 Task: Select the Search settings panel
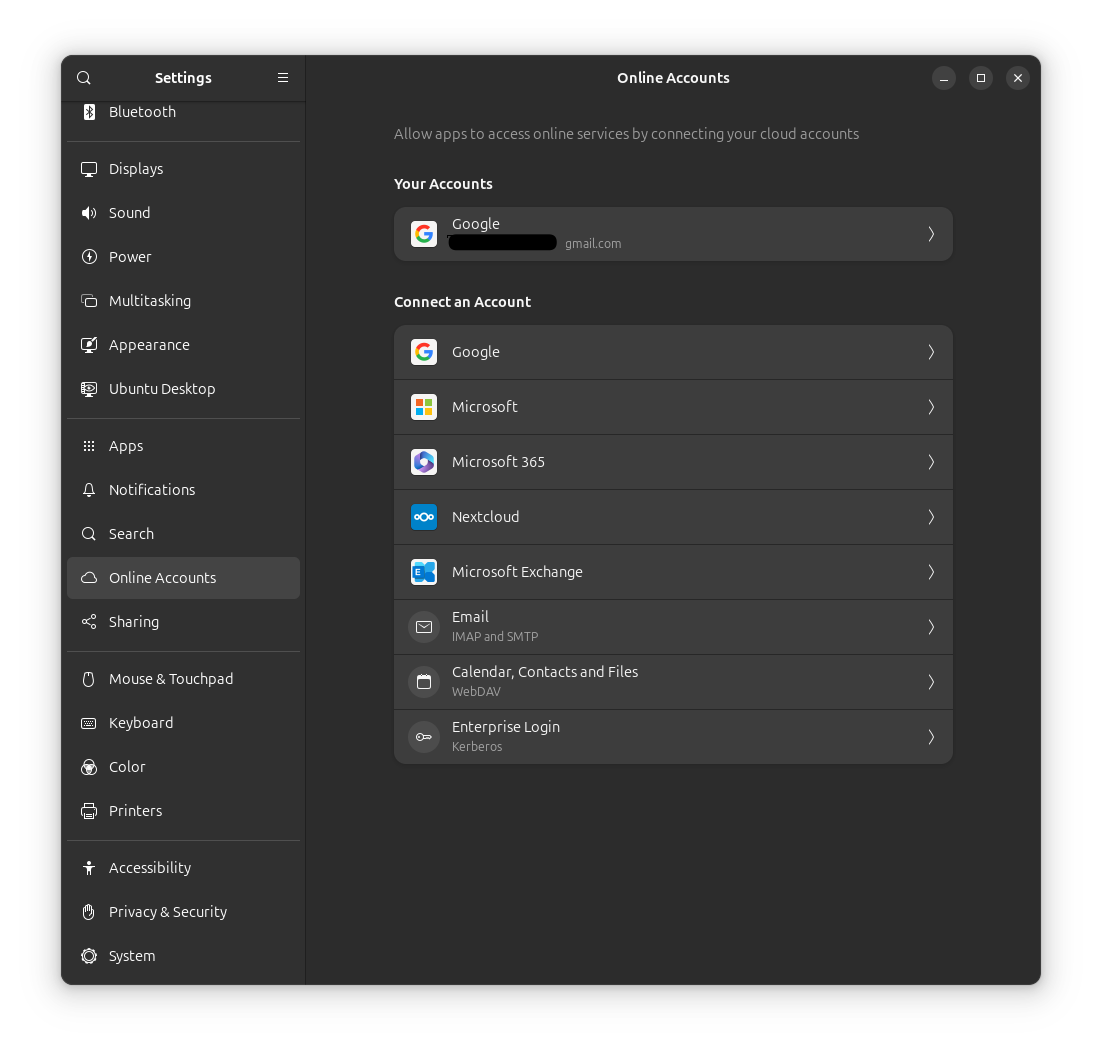183,534
